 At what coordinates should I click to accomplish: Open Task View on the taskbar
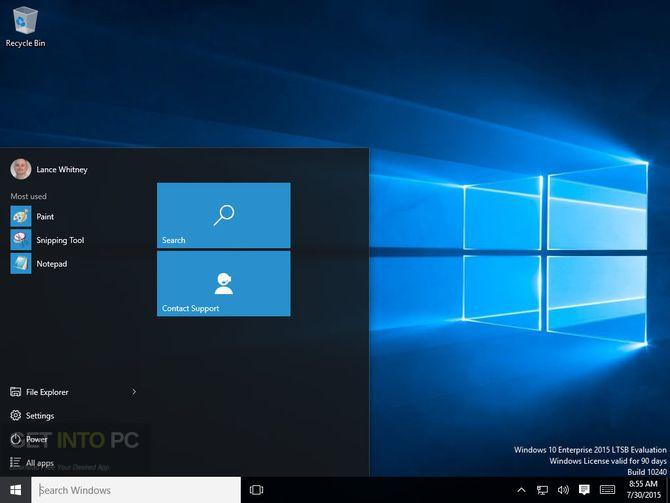(x=256, y=490)
